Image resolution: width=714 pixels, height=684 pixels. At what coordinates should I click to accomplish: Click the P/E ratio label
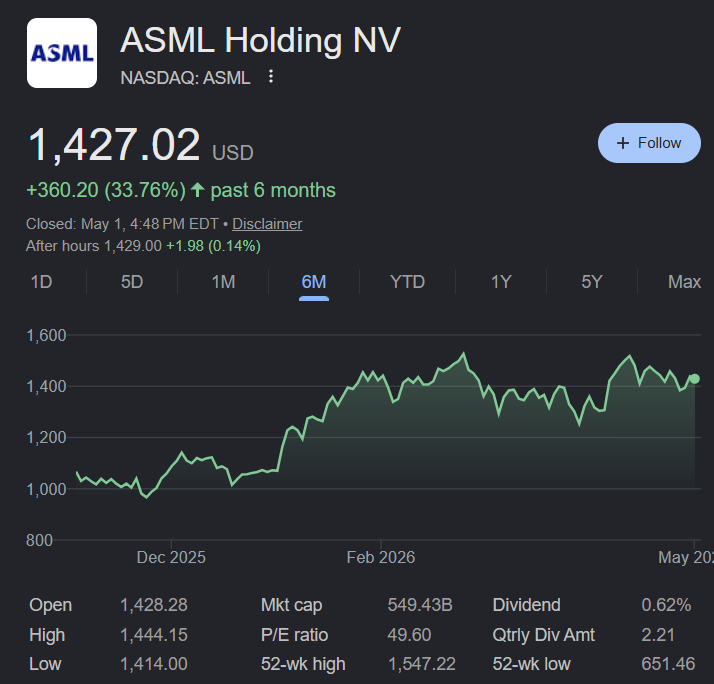pos(295,635)
